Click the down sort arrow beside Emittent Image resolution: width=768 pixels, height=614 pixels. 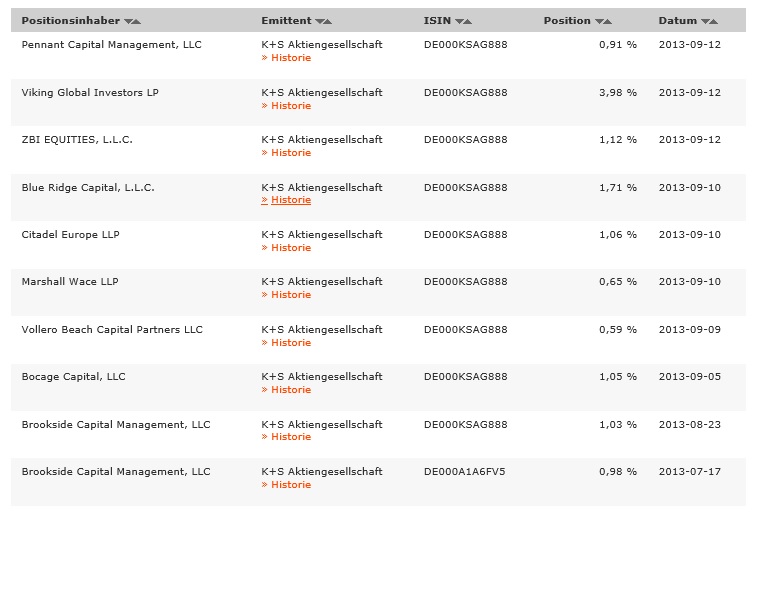click(x=319, y=21)
